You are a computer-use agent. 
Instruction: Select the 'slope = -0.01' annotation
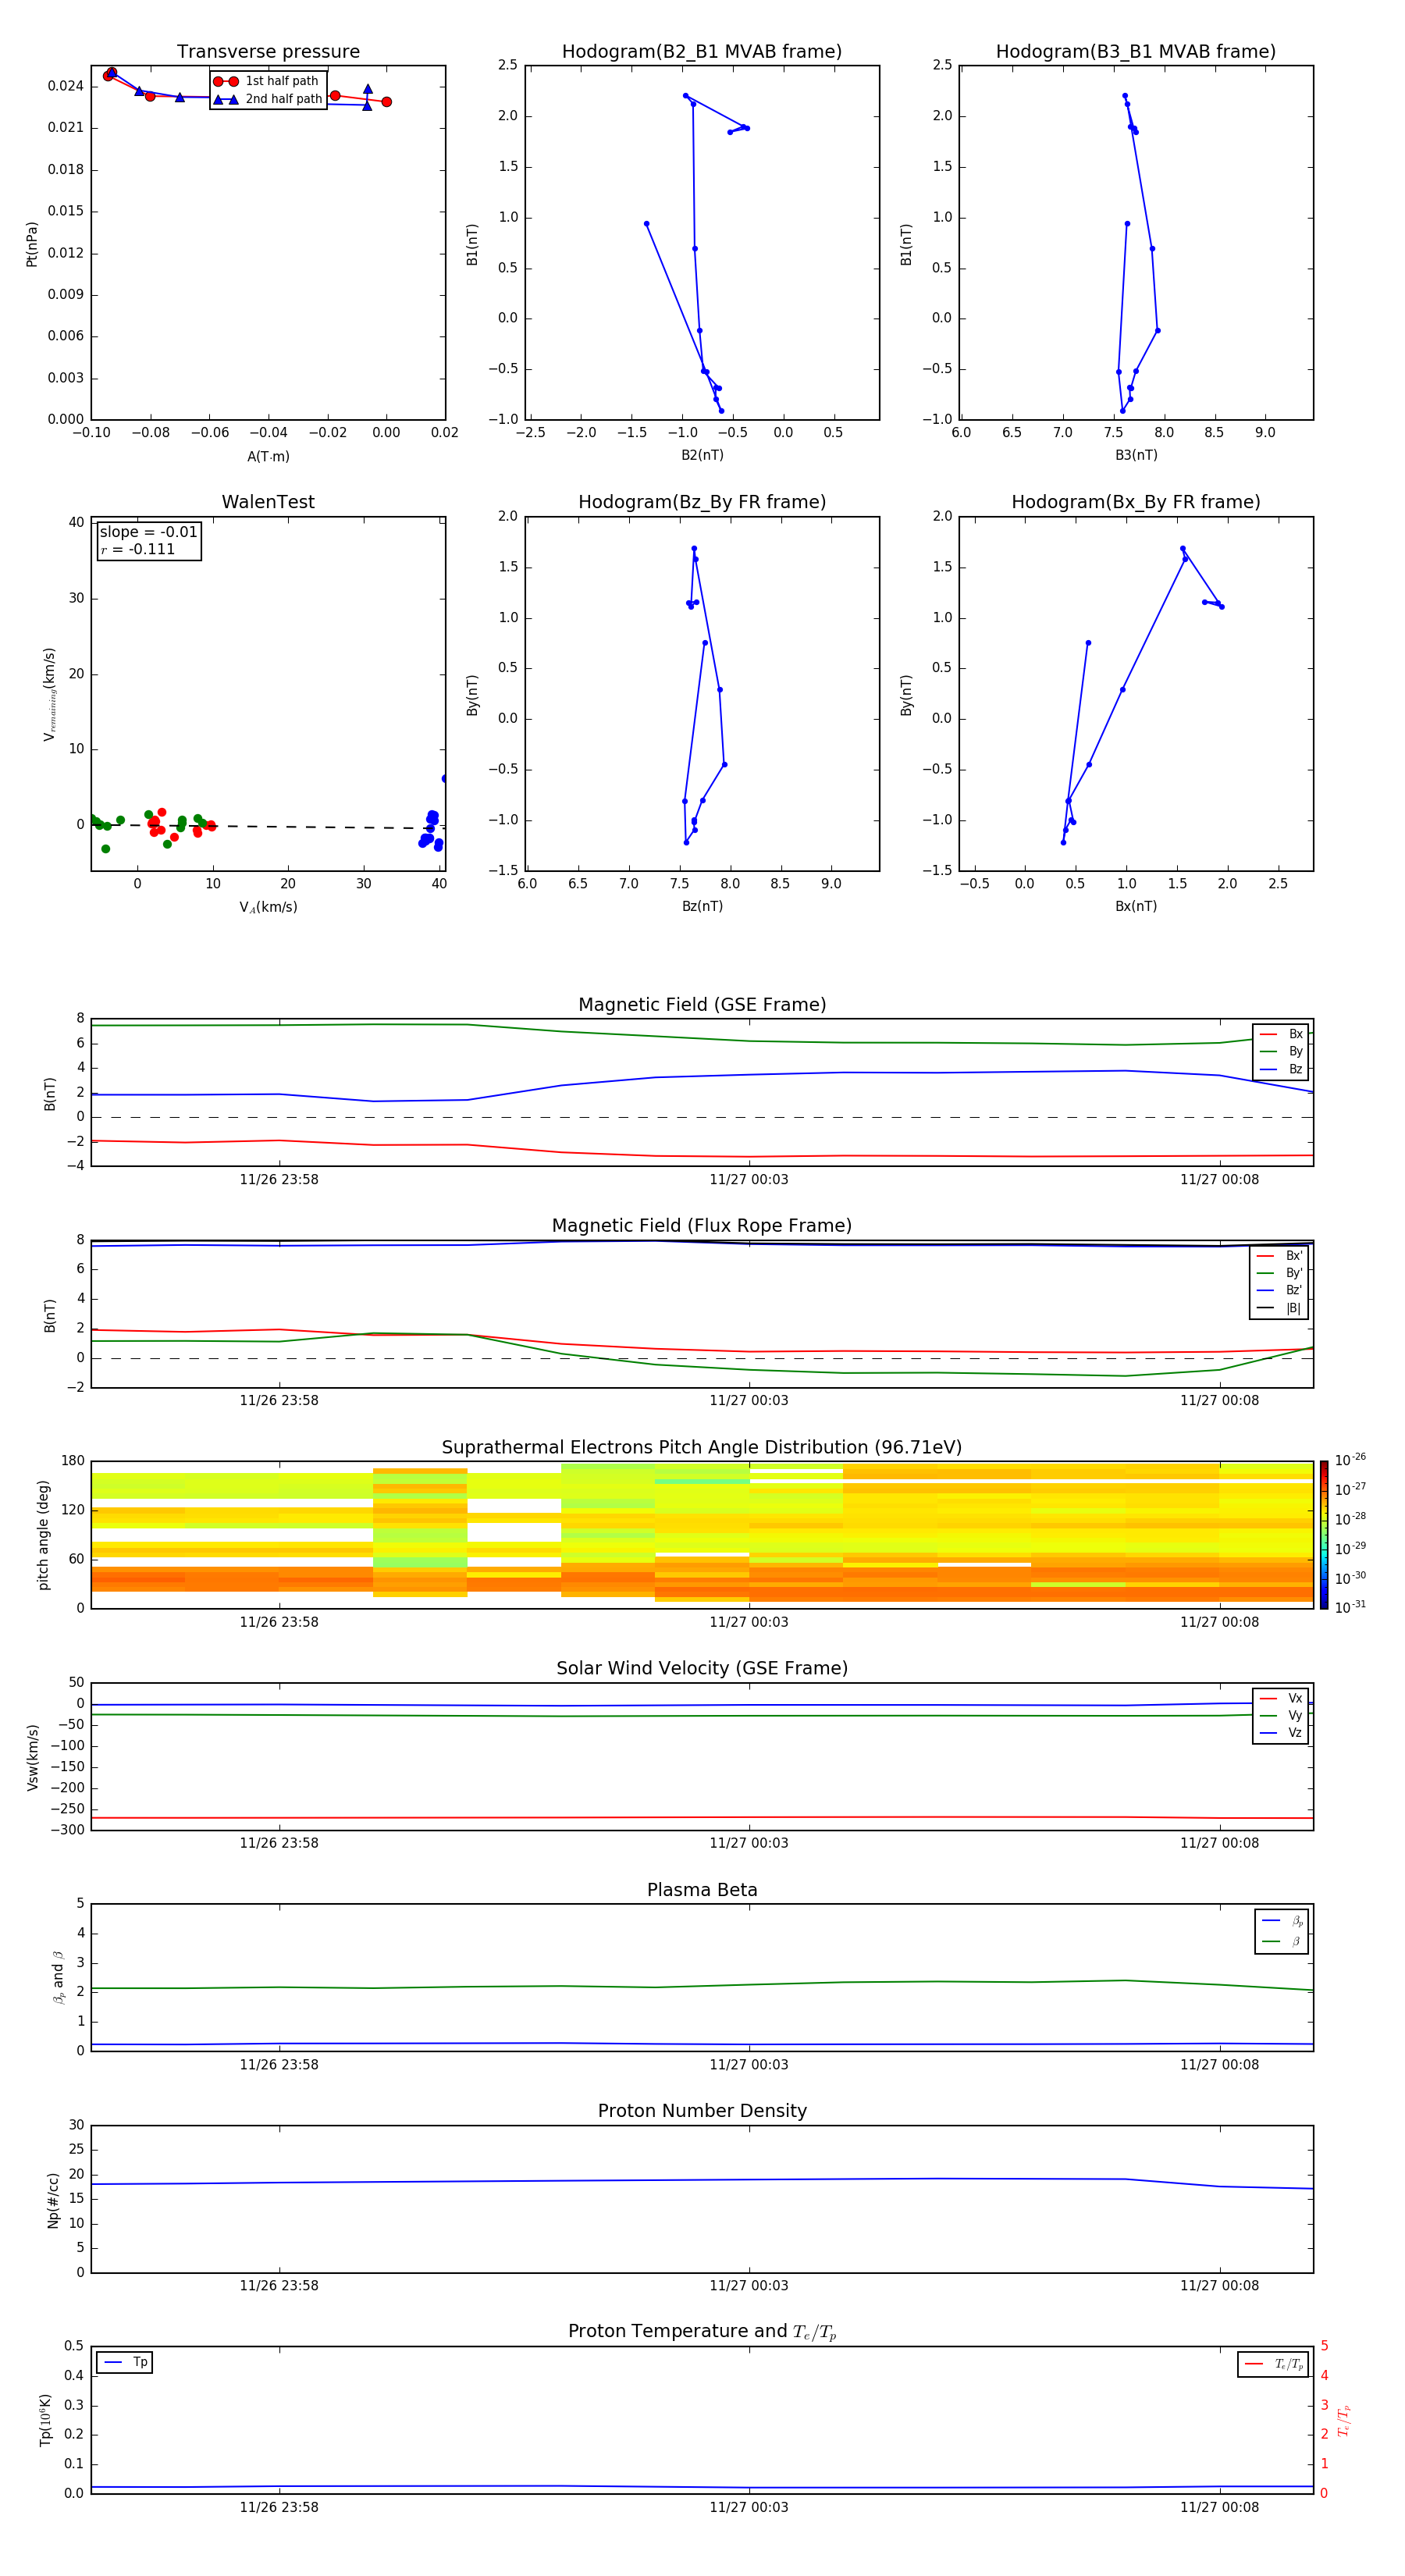pyautogui.click(x=148, y=532)
